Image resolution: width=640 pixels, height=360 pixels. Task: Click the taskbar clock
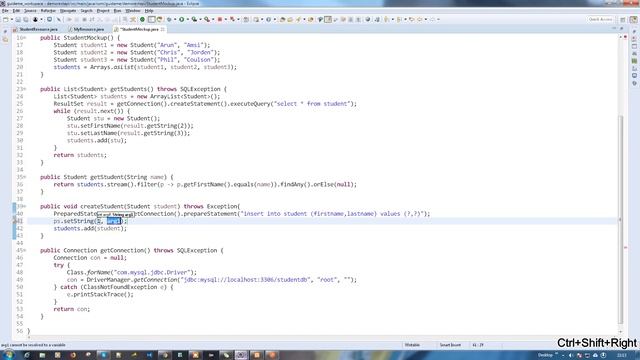tap(621, 355)
